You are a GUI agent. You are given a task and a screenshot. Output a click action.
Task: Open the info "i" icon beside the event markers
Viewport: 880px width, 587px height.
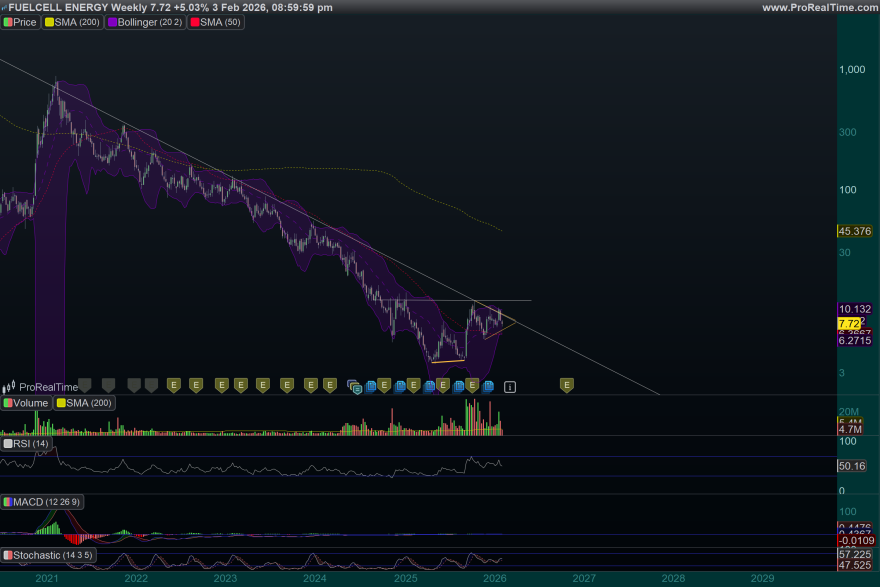[x=511, y=386]
